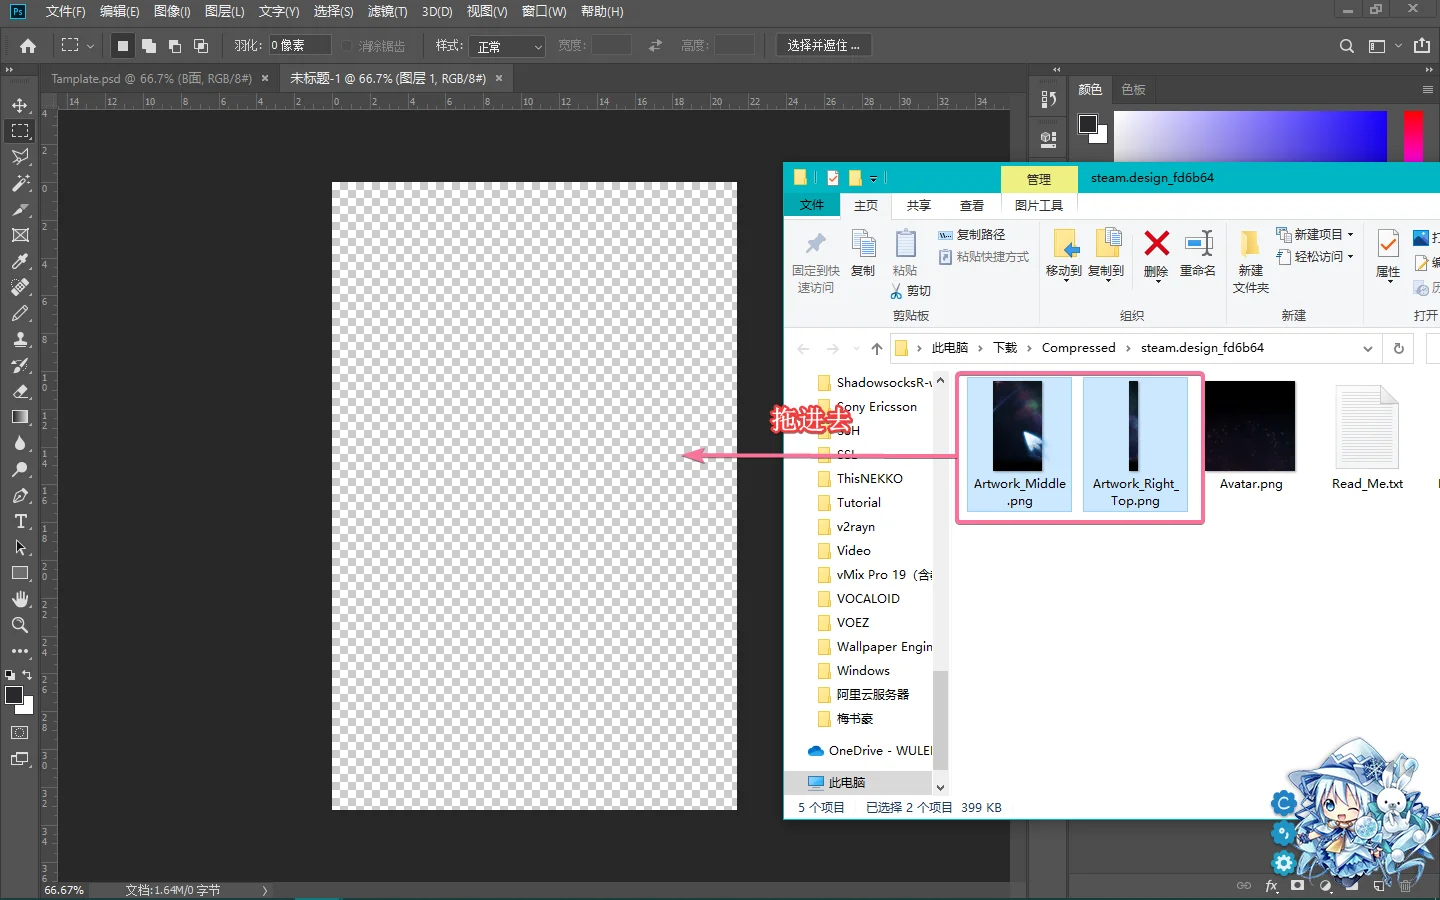Open Explorer quick access toolbar customize arrow
Image resolution: width=1440 pixels, height=900 pixels.
873,178
